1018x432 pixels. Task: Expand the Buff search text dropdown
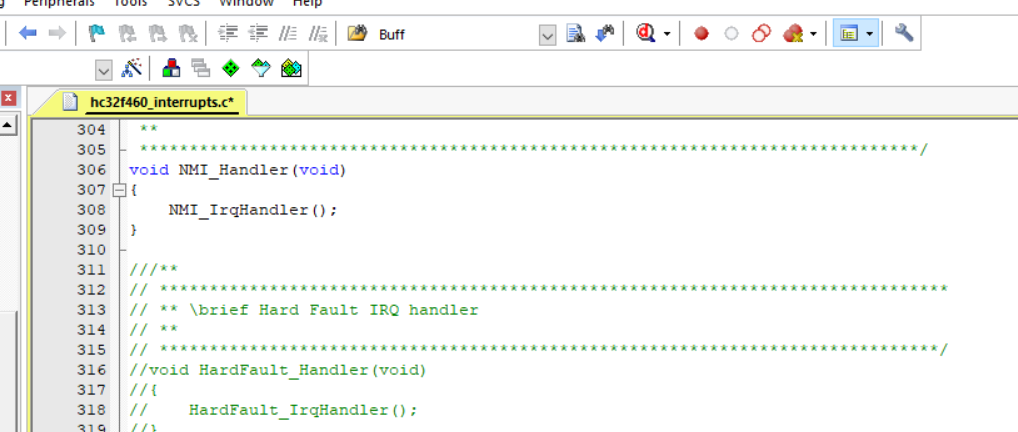(547, 34)
